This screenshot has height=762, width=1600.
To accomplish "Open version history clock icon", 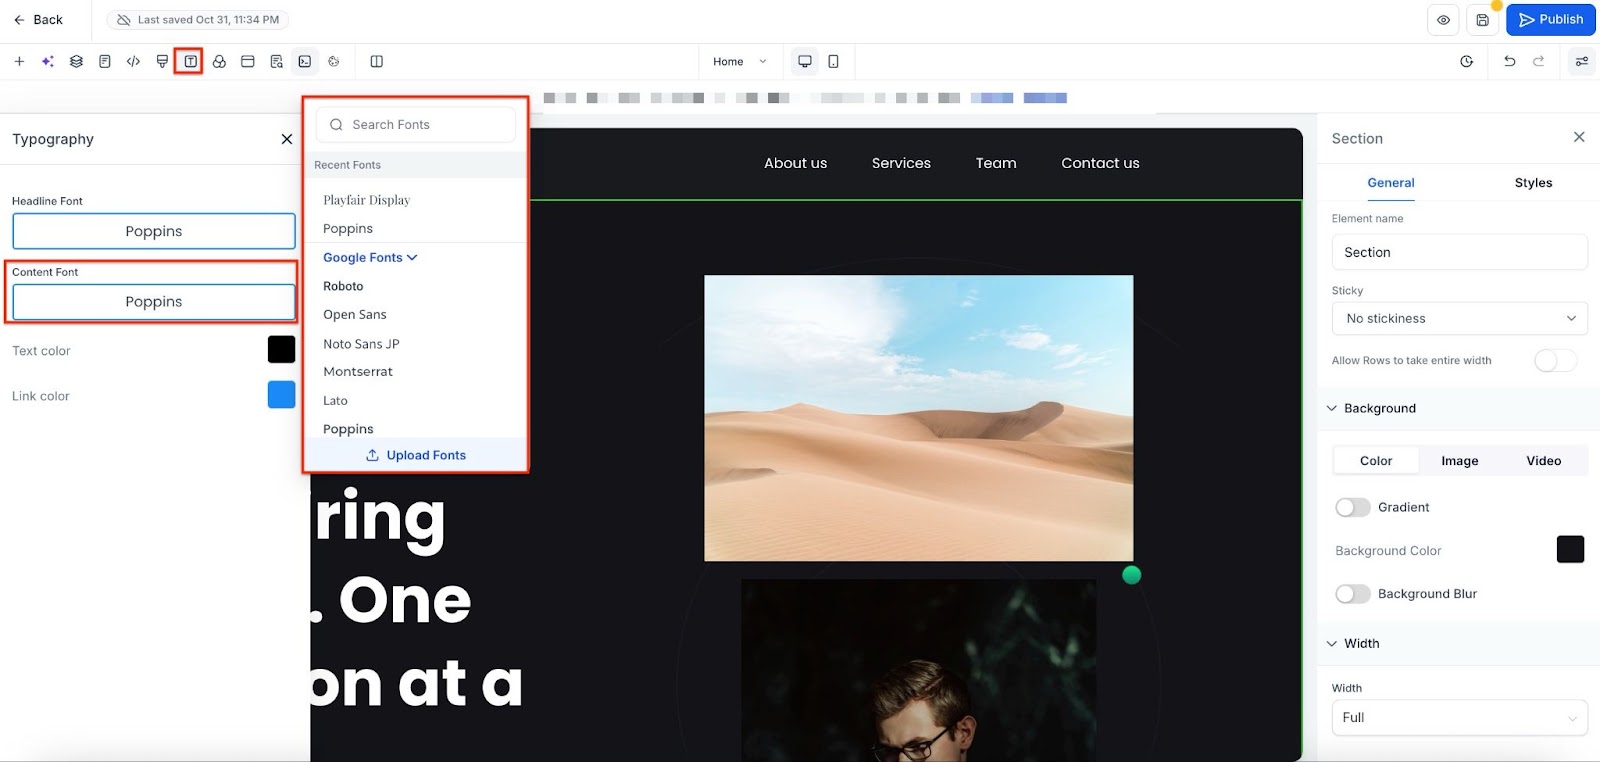I will point(1466,62).
